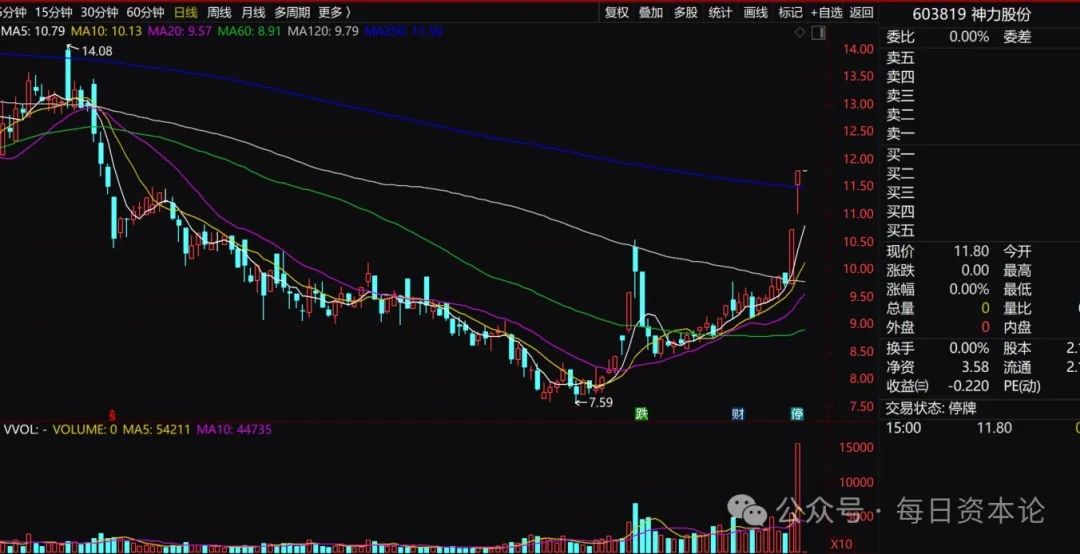
Task: Click the 停 suspension marker icon
Action: pos(797,413)
